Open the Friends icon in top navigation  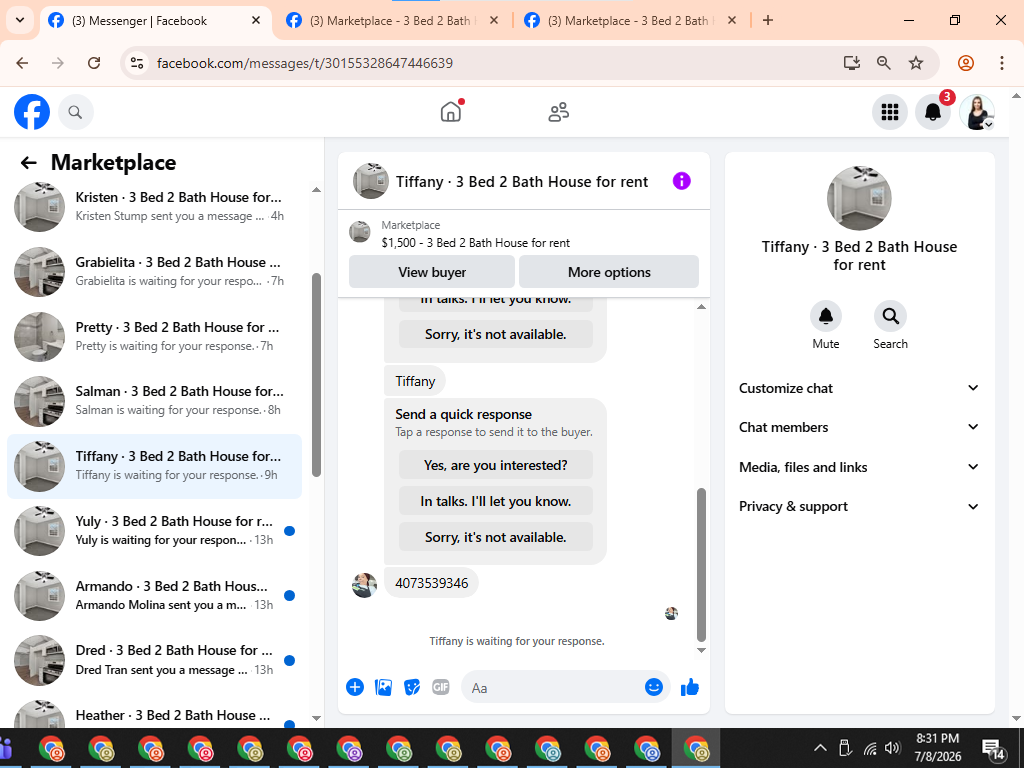[558, 112]
